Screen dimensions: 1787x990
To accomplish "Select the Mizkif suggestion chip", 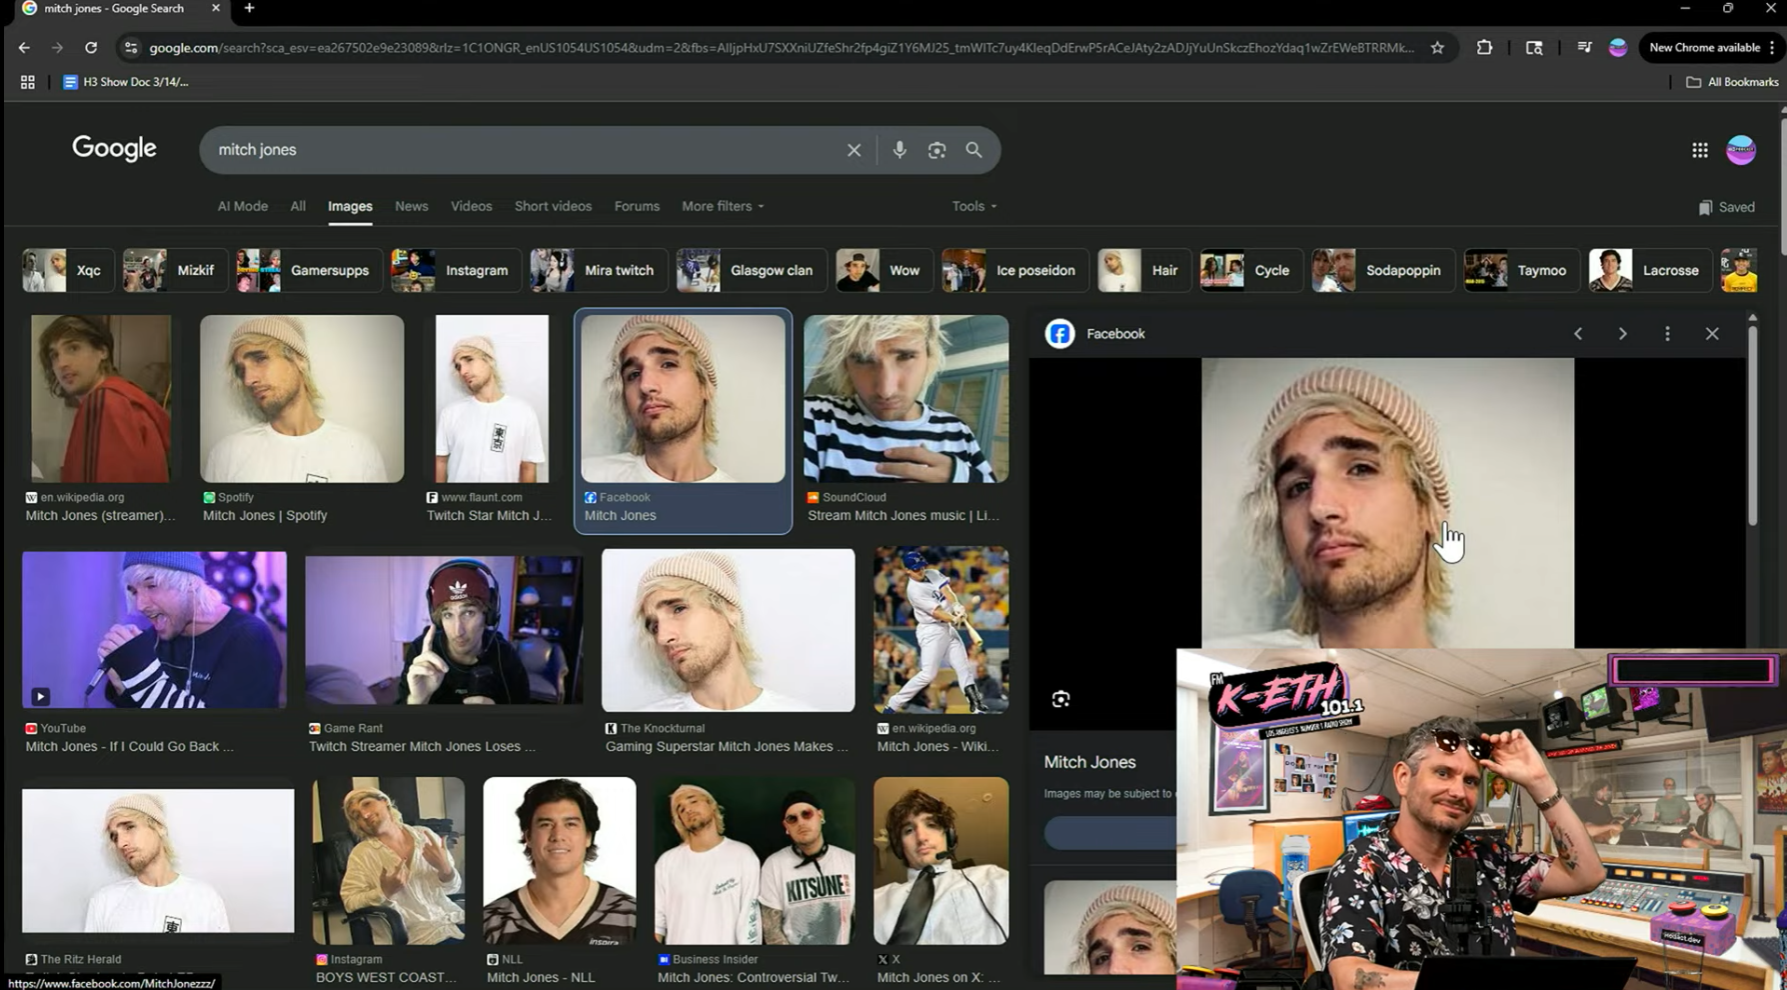I will (174, 270).
